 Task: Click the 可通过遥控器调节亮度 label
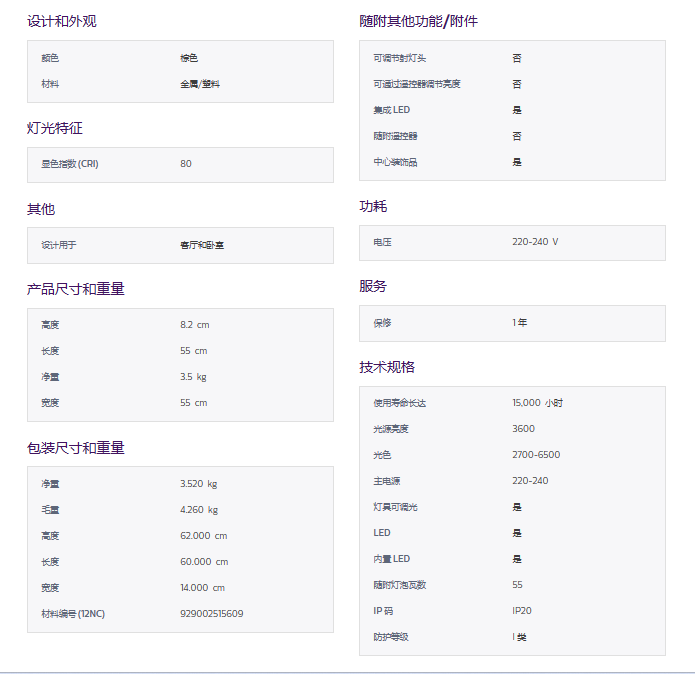(x=417, y=84)
